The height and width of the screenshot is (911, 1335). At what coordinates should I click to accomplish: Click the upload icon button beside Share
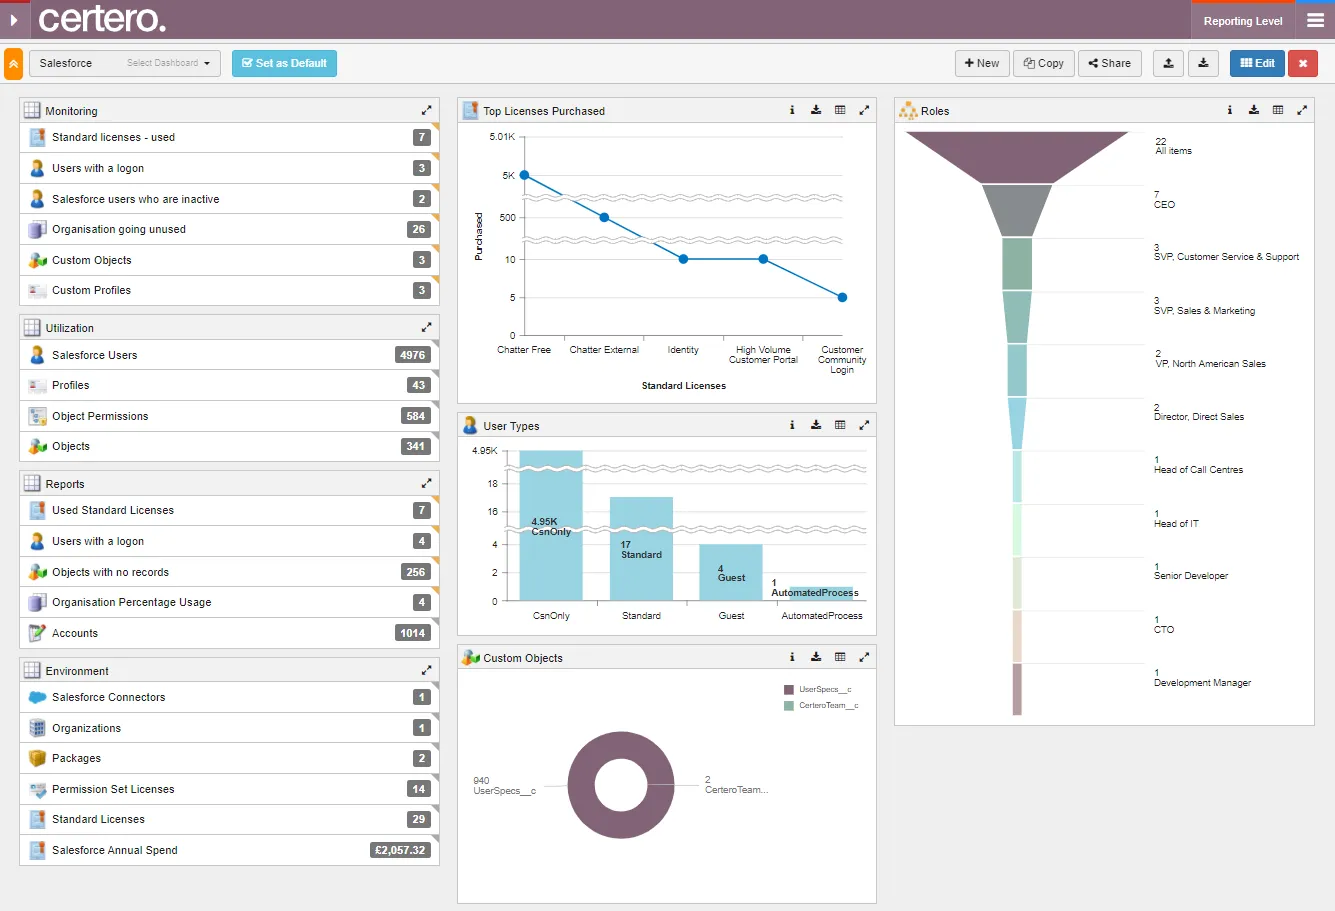click(x=1168, y=63)
